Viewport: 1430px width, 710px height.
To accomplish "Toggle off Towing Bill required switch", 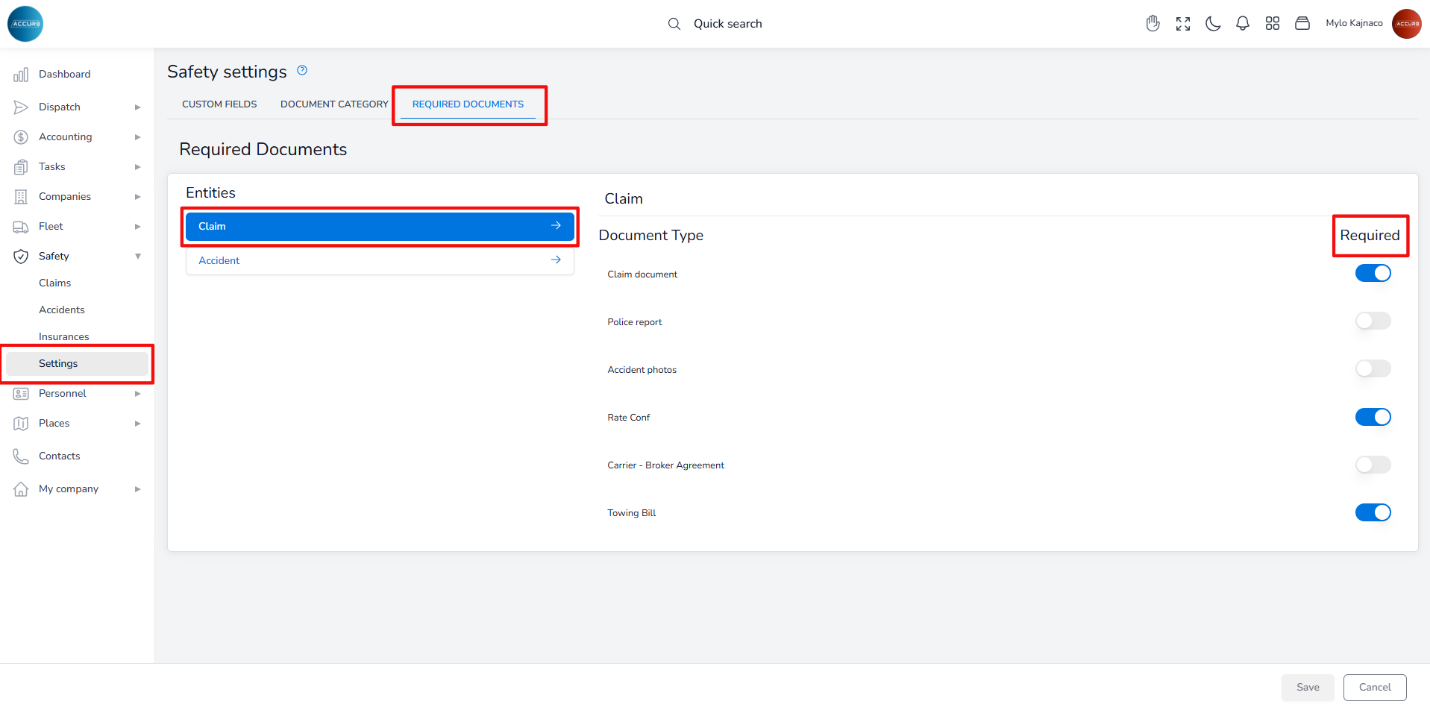I will pos(1372,512).
